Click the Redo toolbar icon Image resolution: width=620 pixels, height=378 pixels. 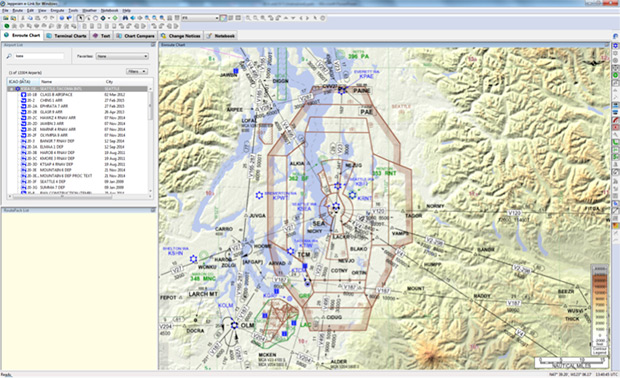[52, 18]
